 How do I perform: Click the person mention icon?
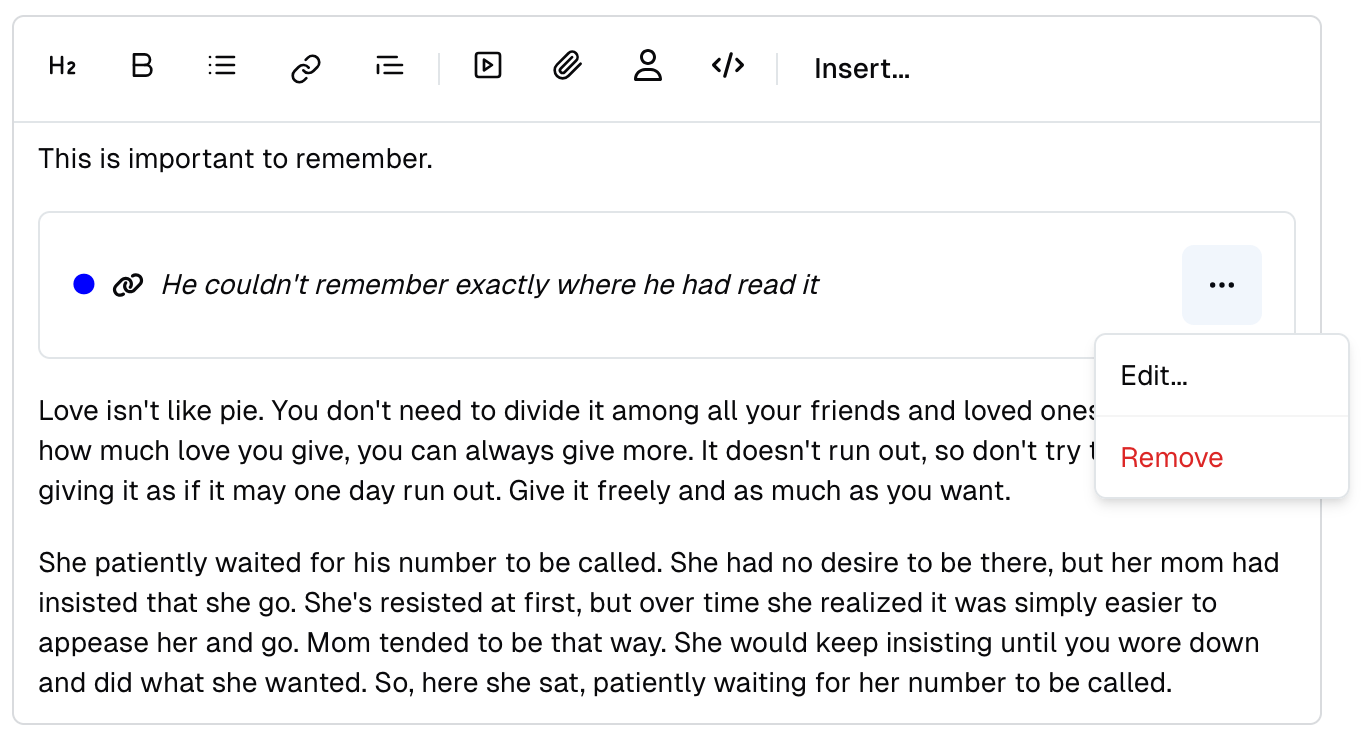click(x=648, y=67)
